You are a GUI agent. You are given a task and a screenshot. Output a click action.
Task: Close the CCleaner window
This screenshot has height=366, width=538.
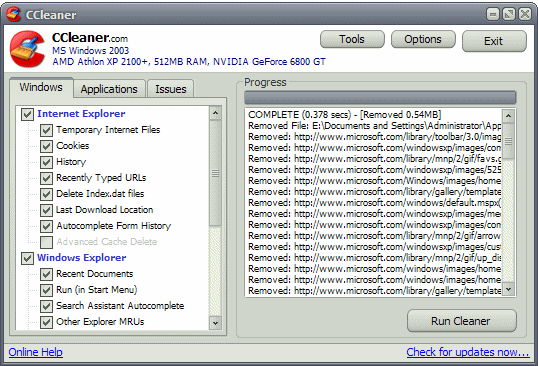[x=525, y=14]
